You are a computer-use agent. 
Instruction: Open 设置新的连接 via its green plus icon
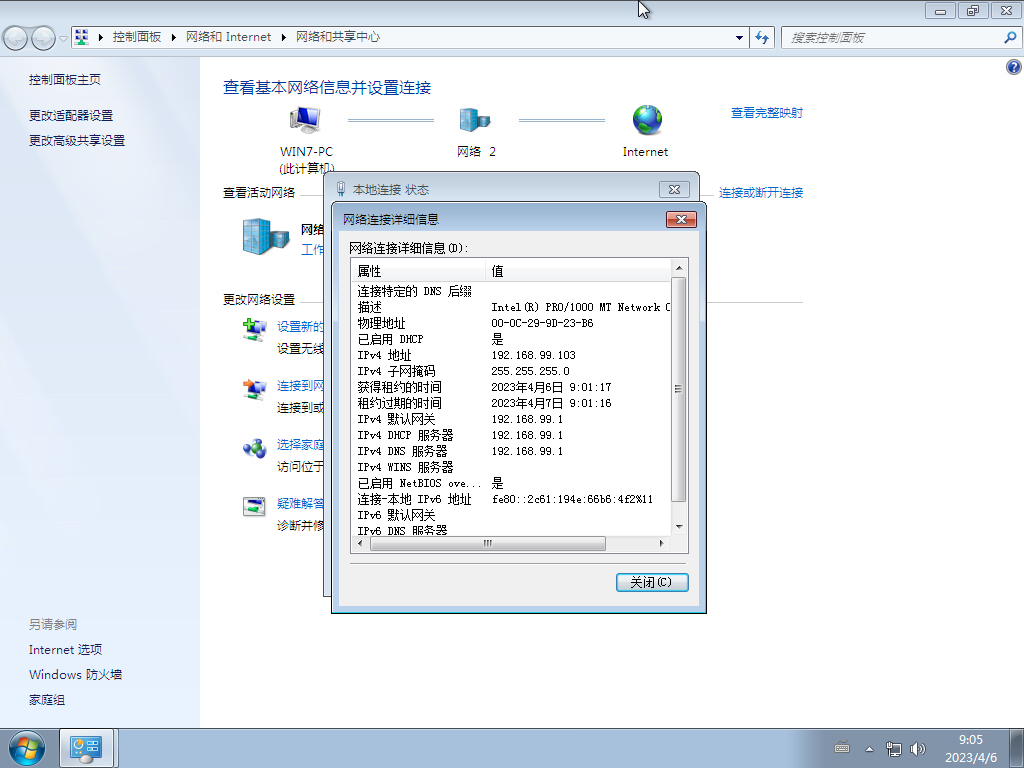(x=253, y=330)
